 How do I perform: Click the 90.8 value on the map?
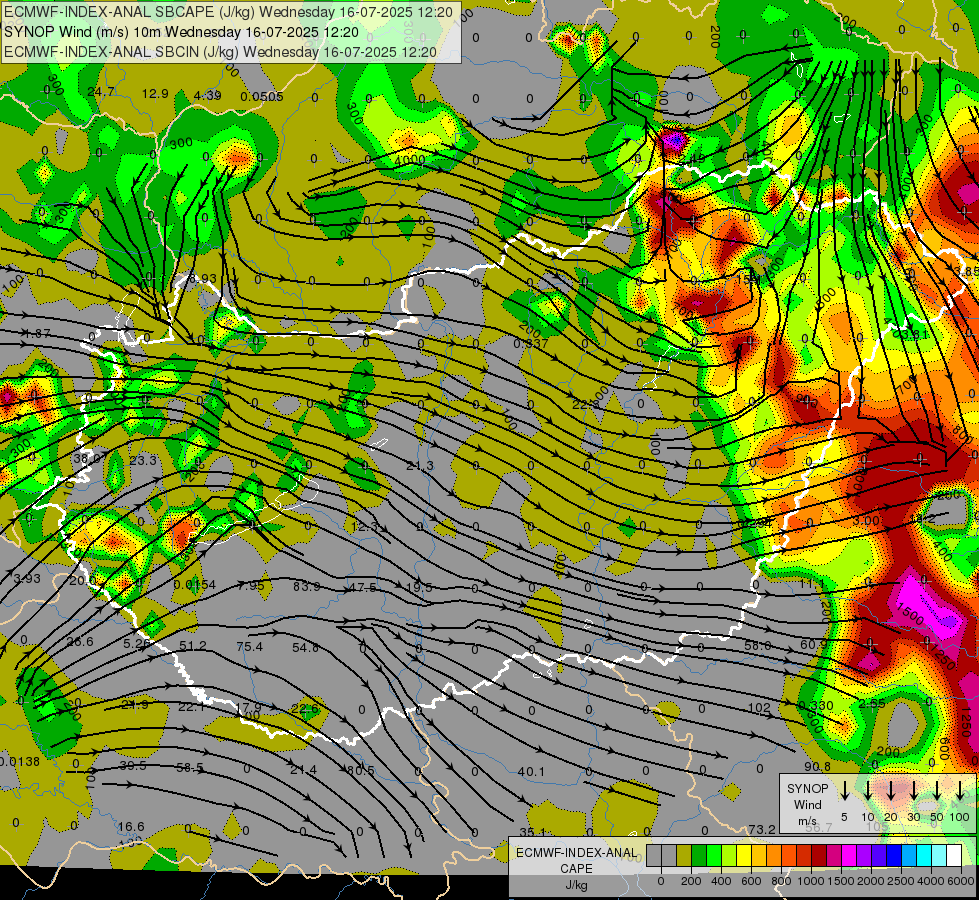coord(817,766)
